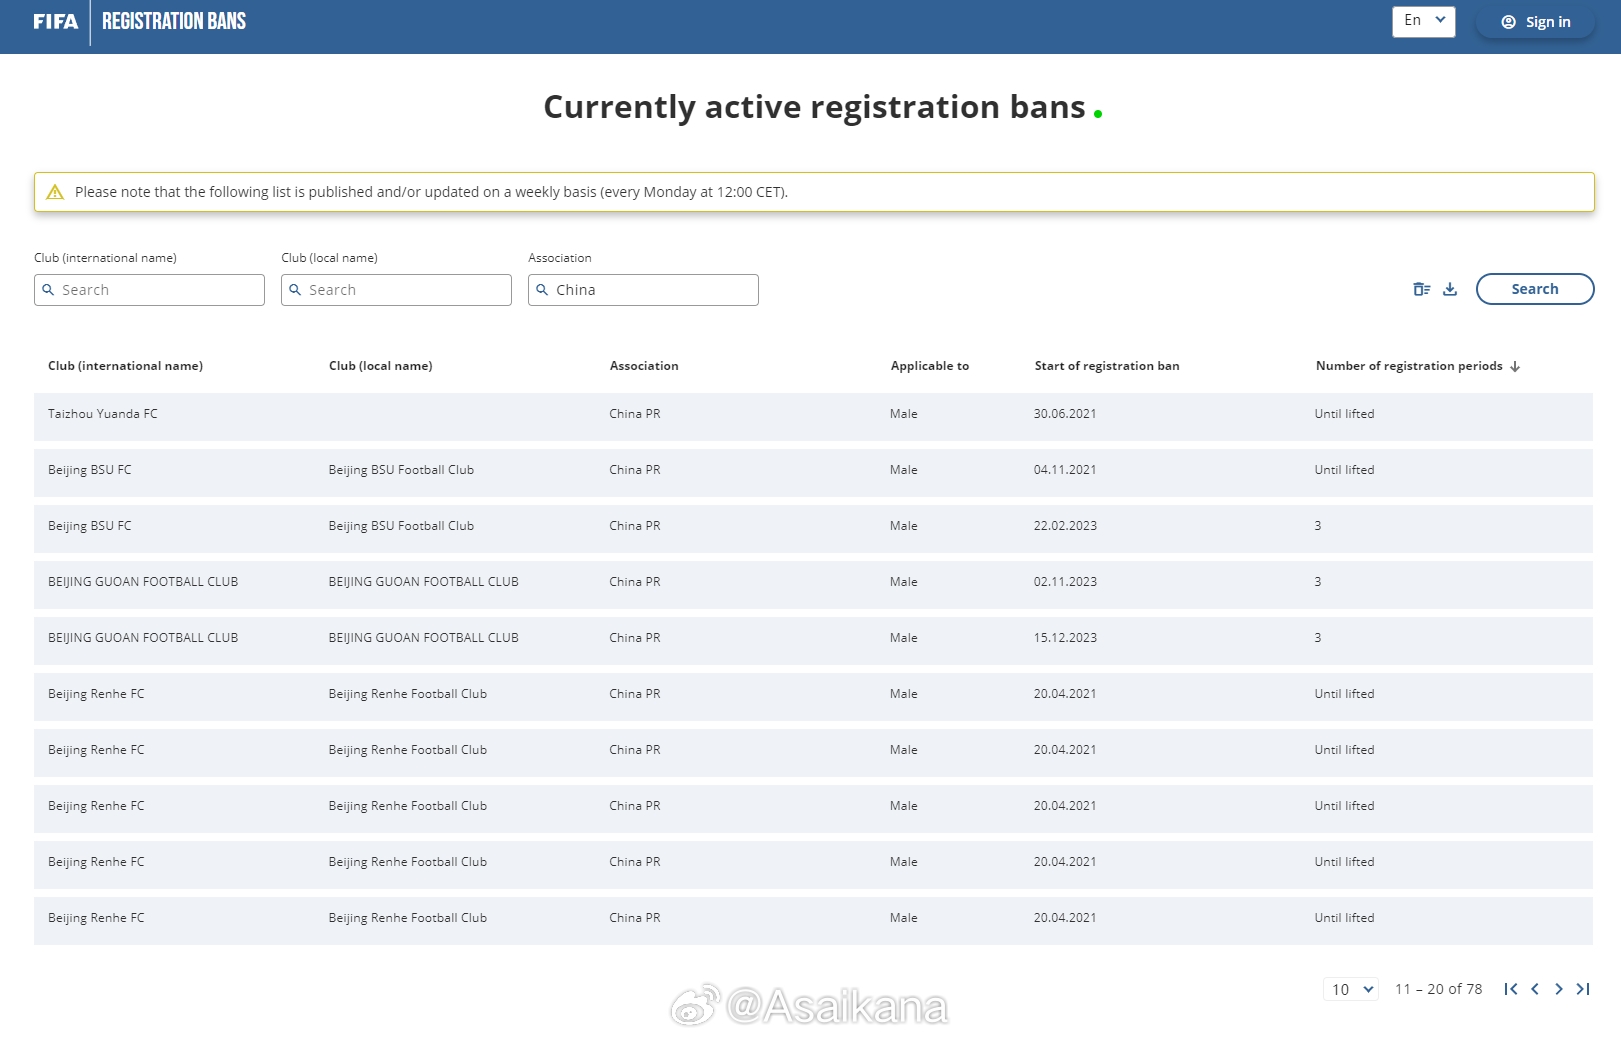Screen dimensions: 1621x1042
Task: Click the Association field containing China
Action: [x=644, y=290]
